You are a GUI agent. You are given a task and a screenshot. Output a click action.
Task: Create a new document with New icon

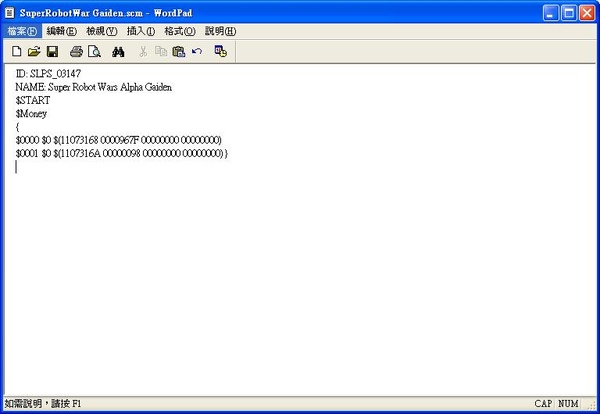tap(16, 51)
